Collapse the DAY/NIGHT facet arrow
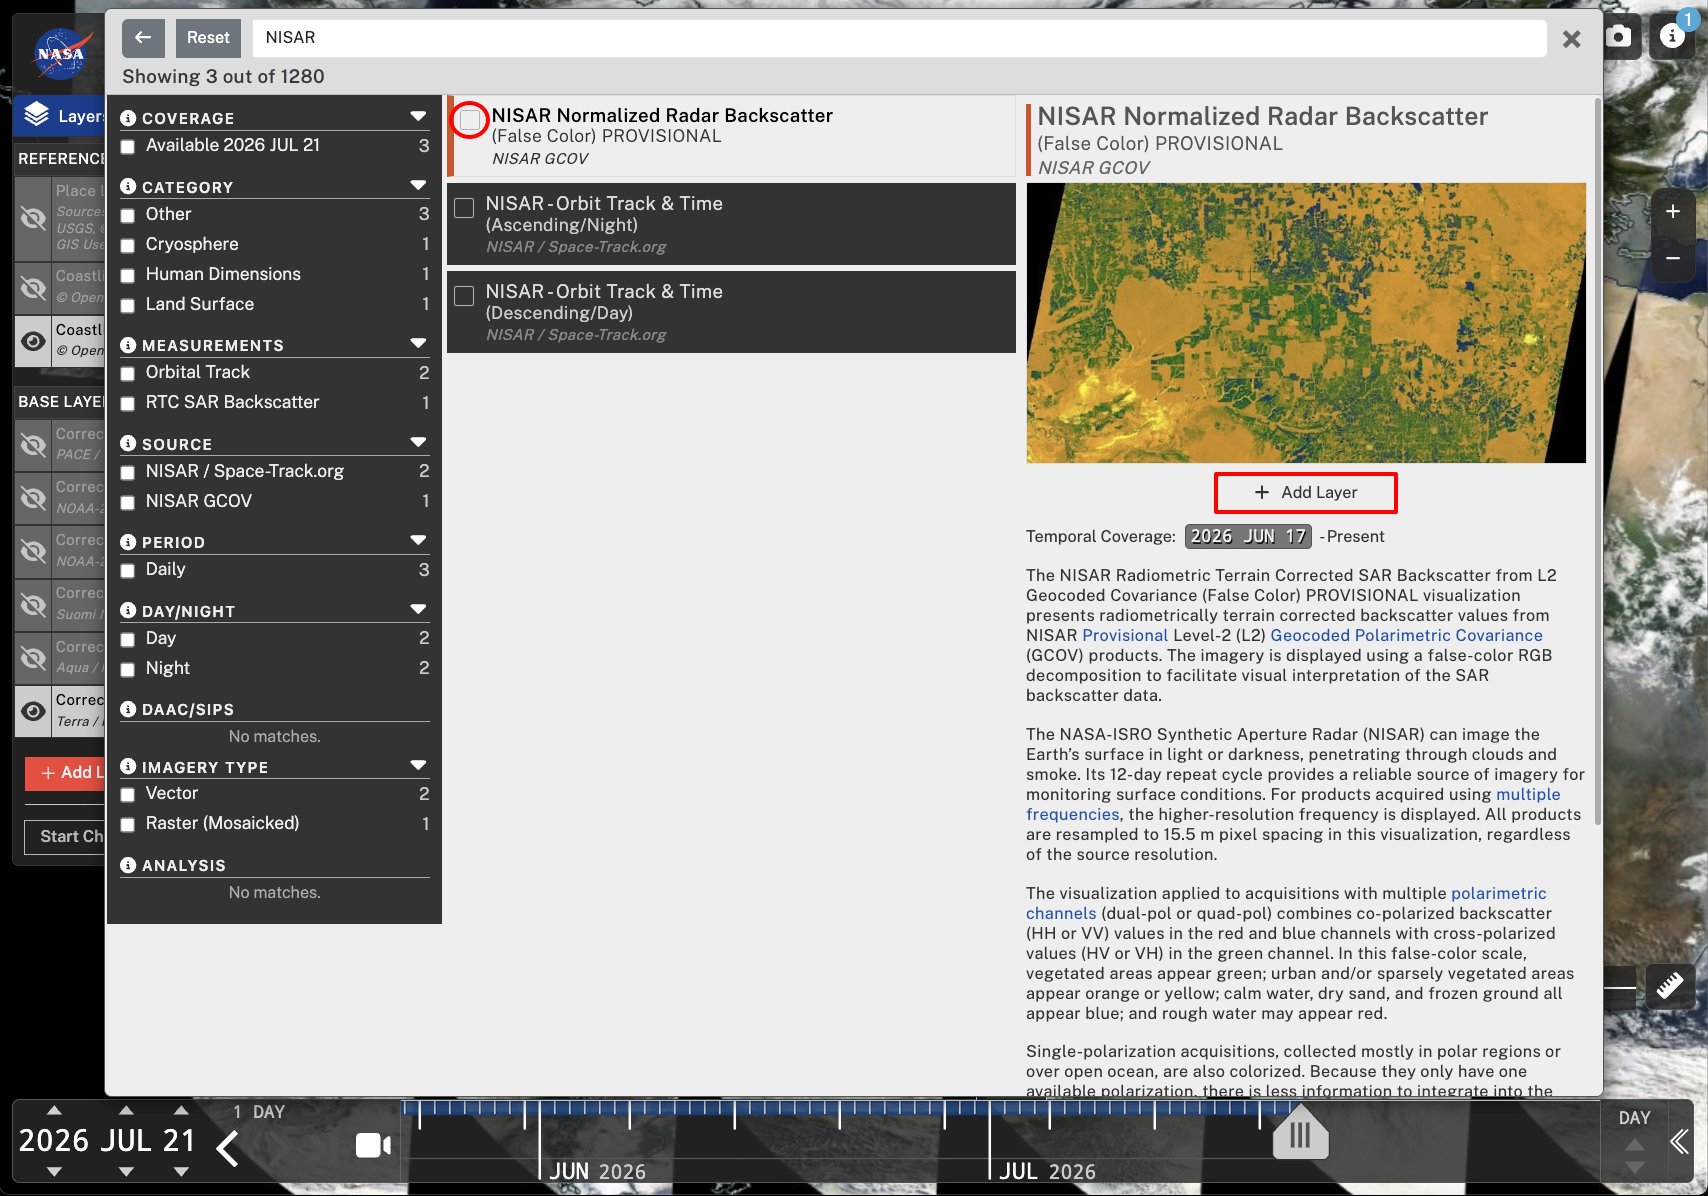The height and width of the screenshot is (1196, 1708). [x=418, y=610]
